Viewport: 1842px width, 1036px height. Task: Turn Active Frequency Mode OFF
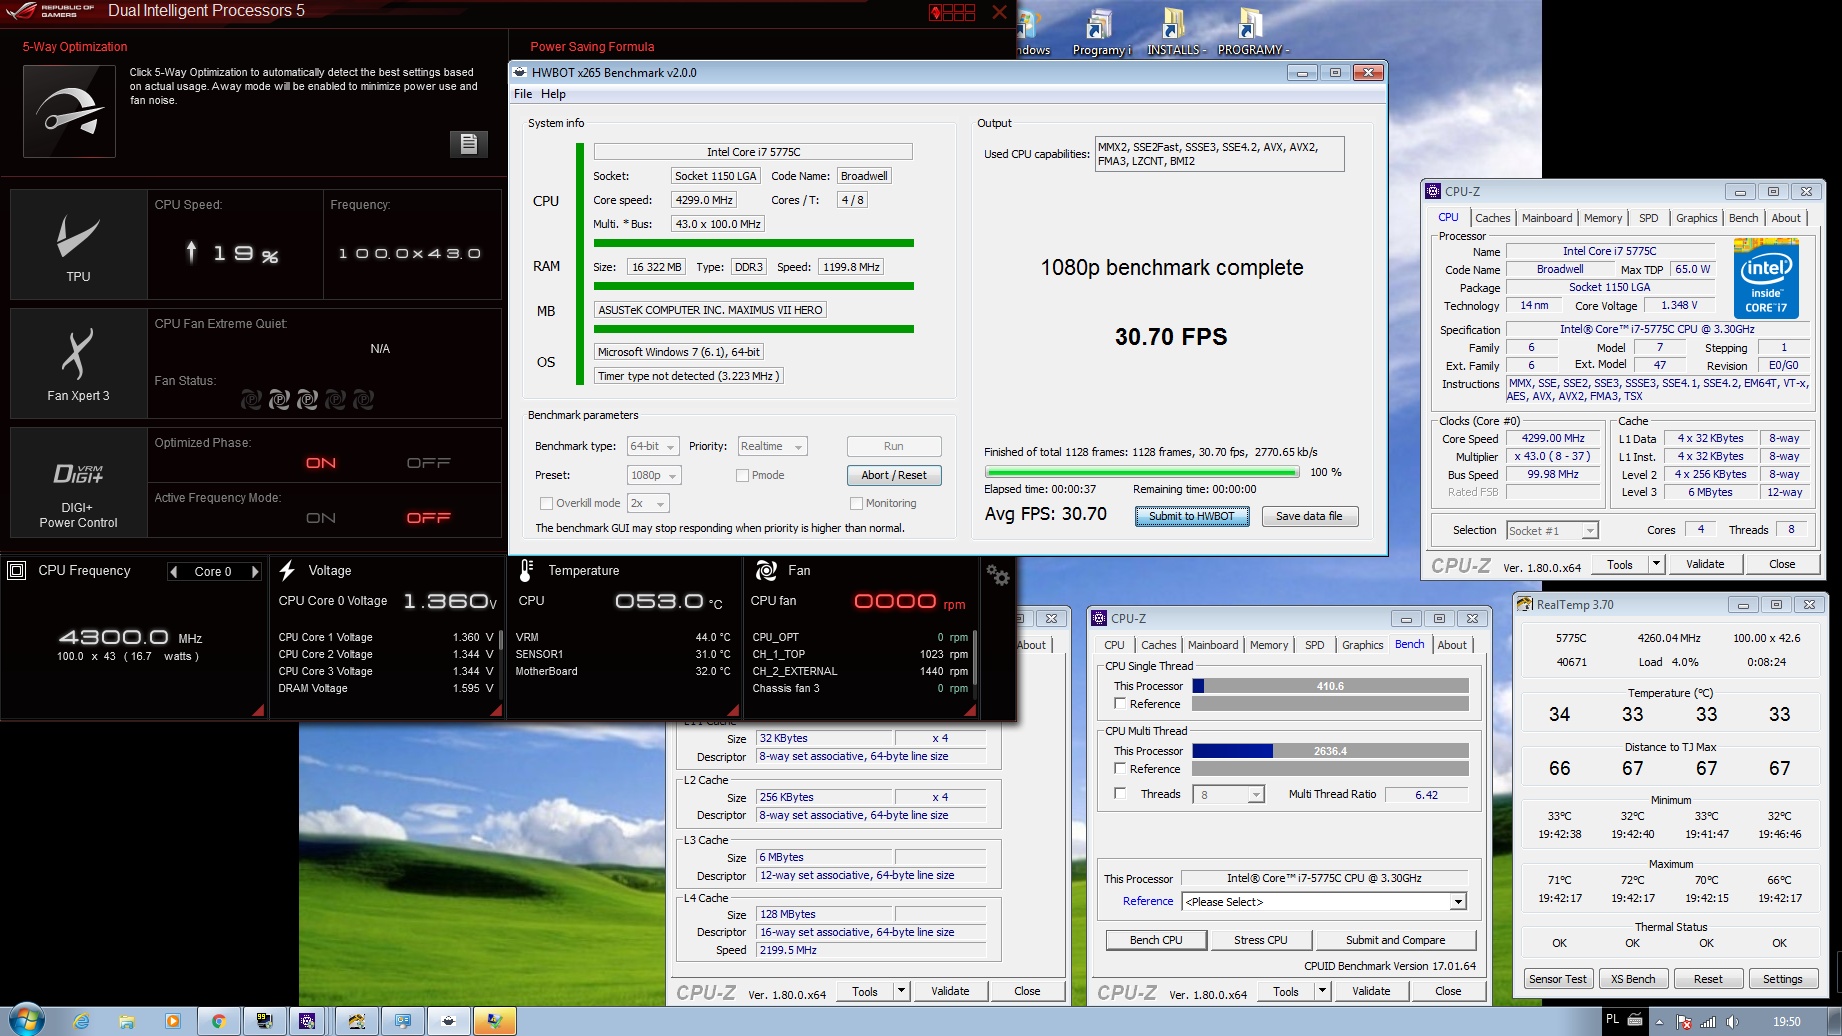[x=429, y=518]
